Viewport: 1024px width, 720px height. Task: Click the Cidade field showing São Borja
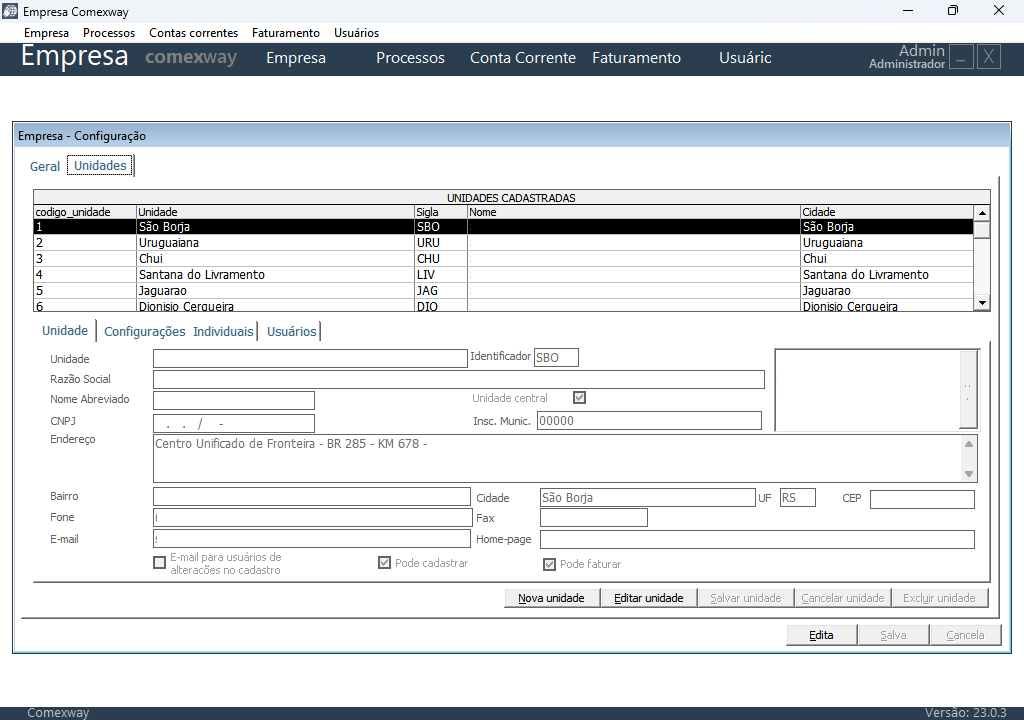point(647,498)
